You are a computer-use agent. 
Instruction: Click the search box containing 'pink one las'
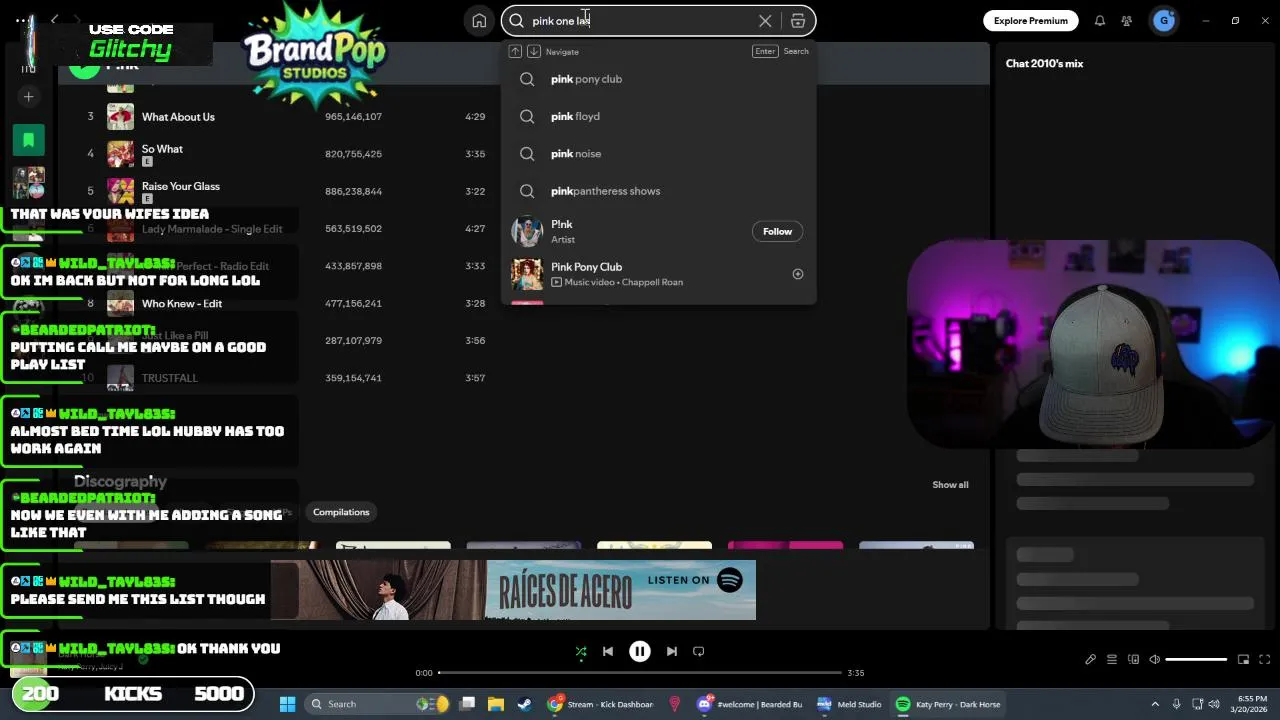tap(658, 20)
